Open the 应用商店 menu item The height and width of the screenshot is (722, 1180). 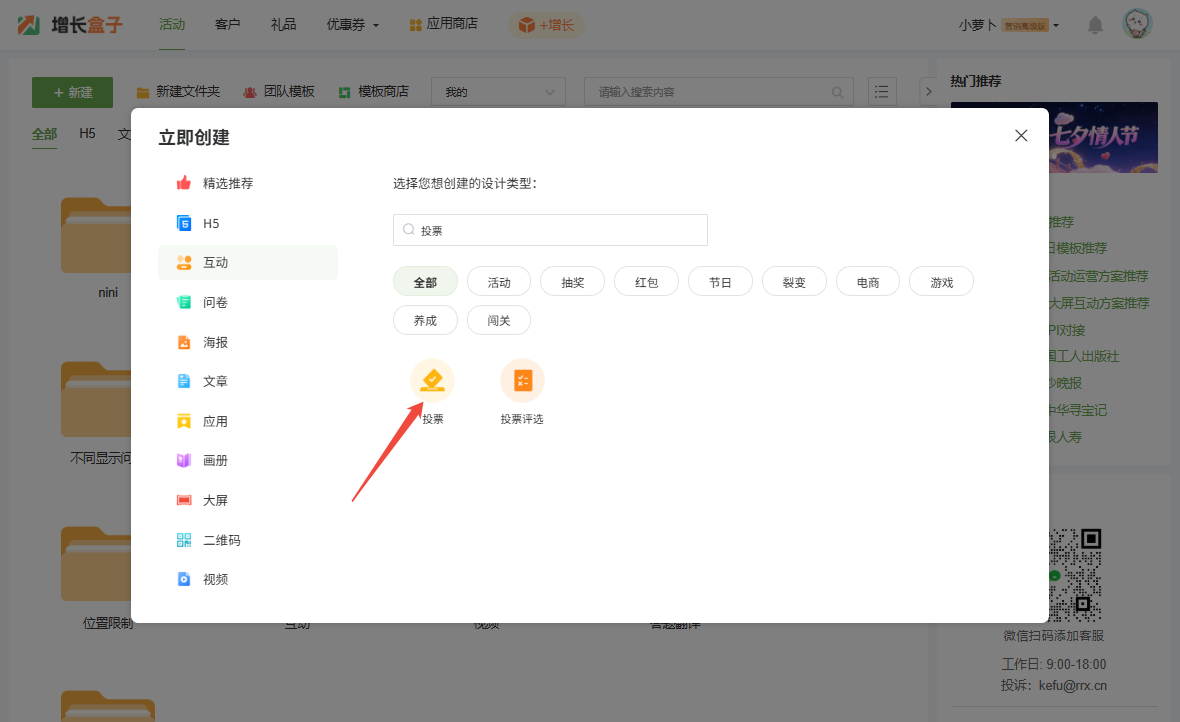pos(443,24)
